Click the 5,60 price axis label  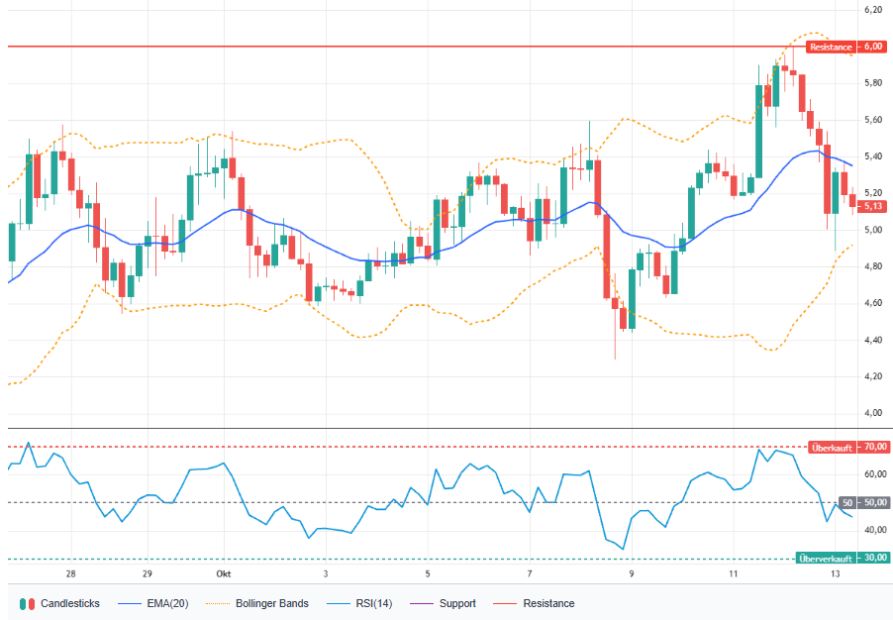(x=873, y=120)
